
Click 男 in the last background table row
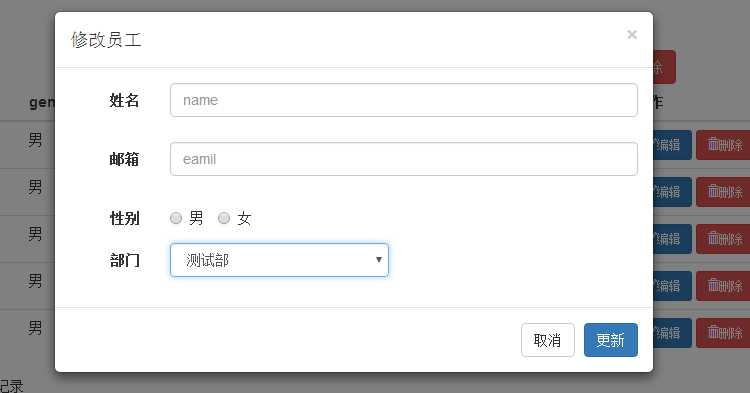pos(35,328)
